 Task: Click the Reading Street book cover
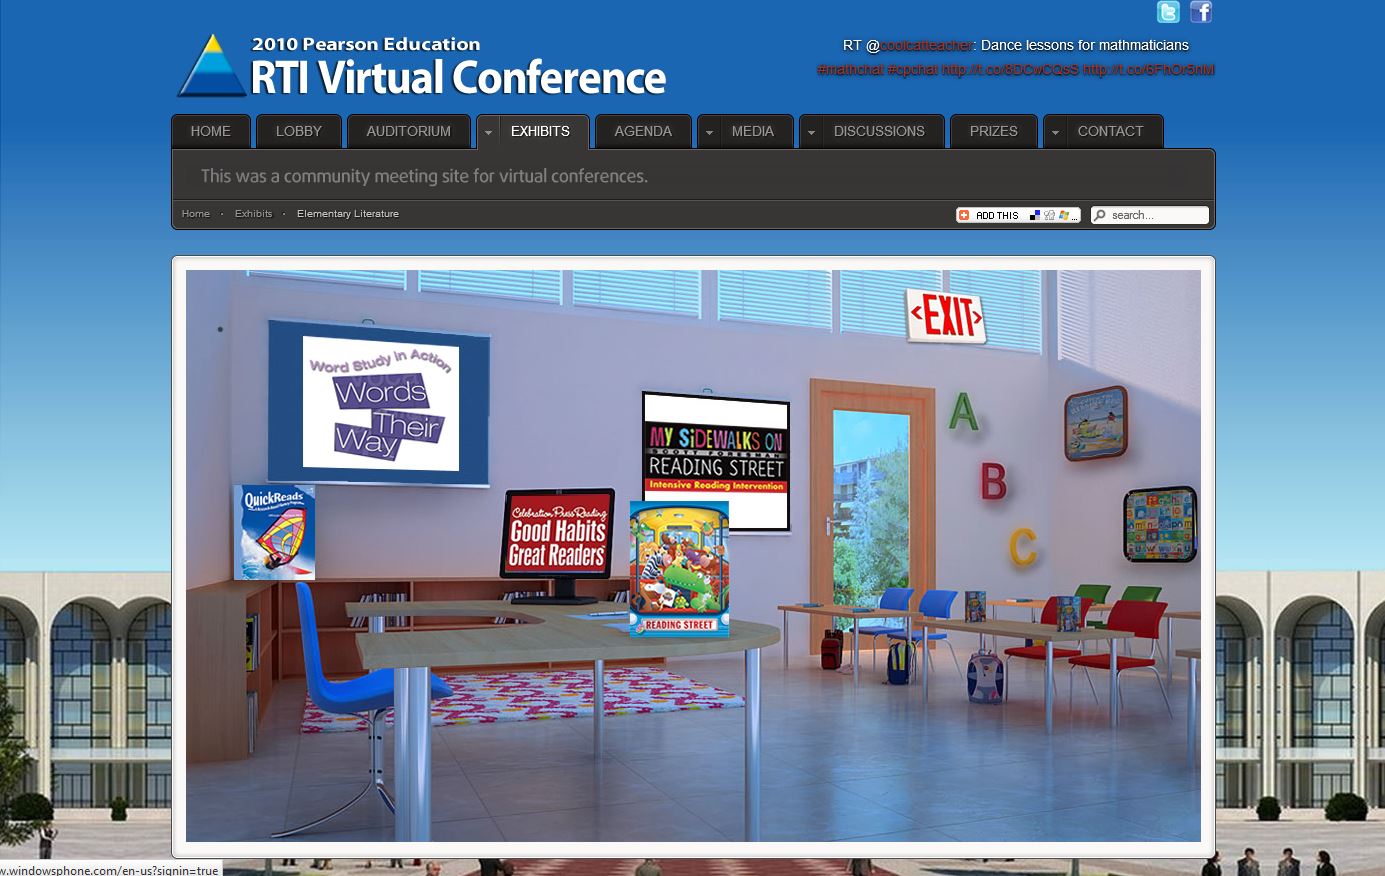[x=679, y=569]
